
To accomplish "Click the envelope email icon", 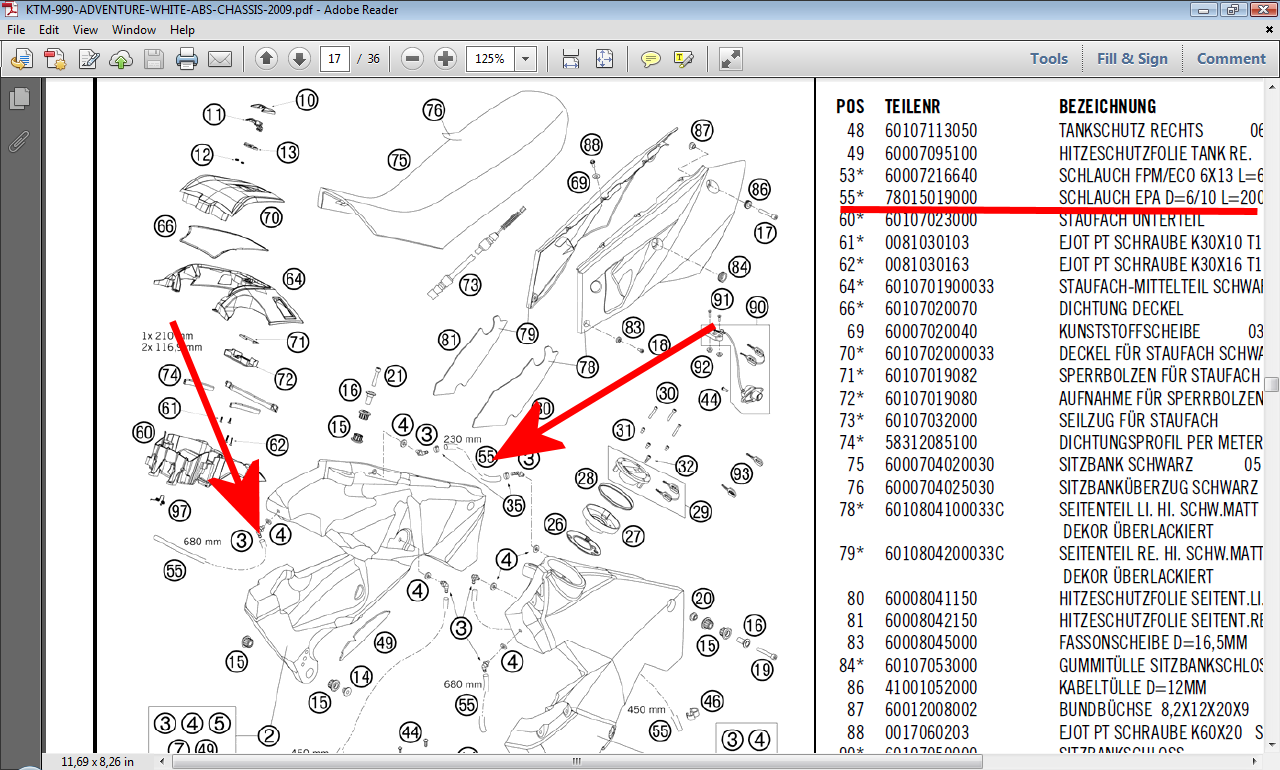I will pyautogui.click(x=220, y=59).
